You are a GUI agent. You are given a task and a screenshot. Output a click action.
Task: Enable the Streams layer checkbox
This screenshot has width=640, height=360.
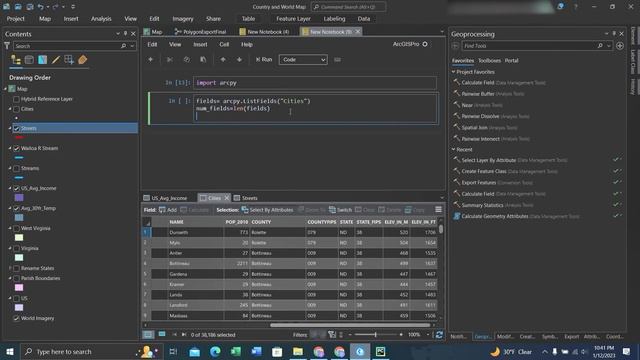pyautogui.click(x=16, y=169)
